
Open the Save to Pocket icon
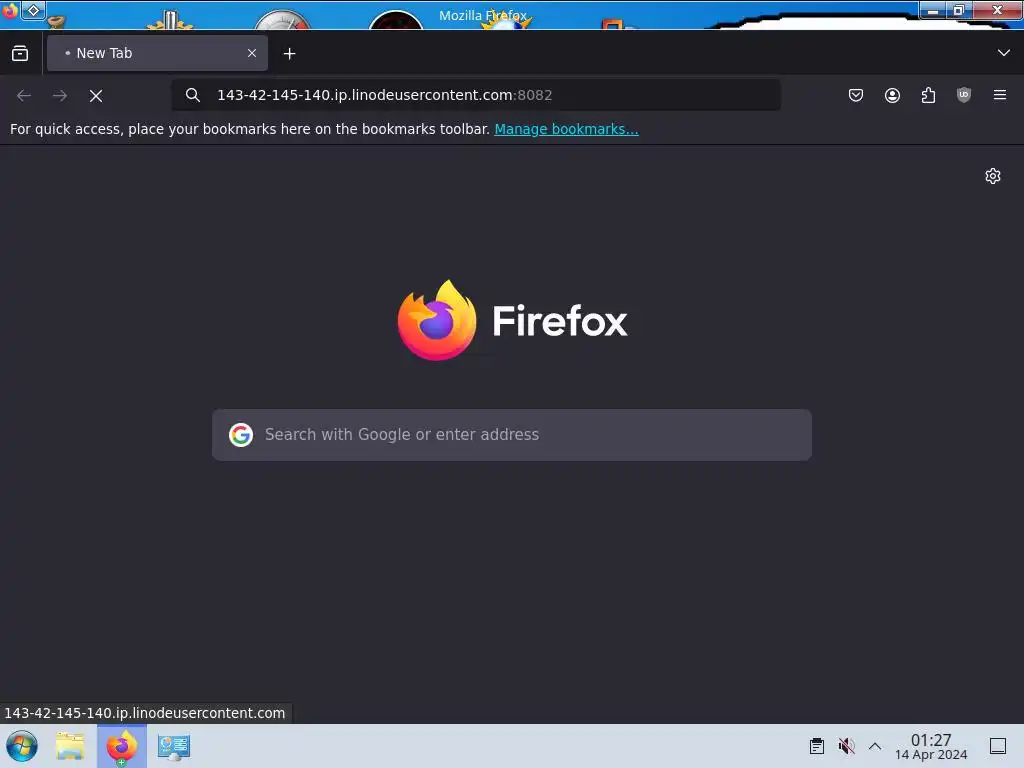pyautogui.click(x=856, y=95)
